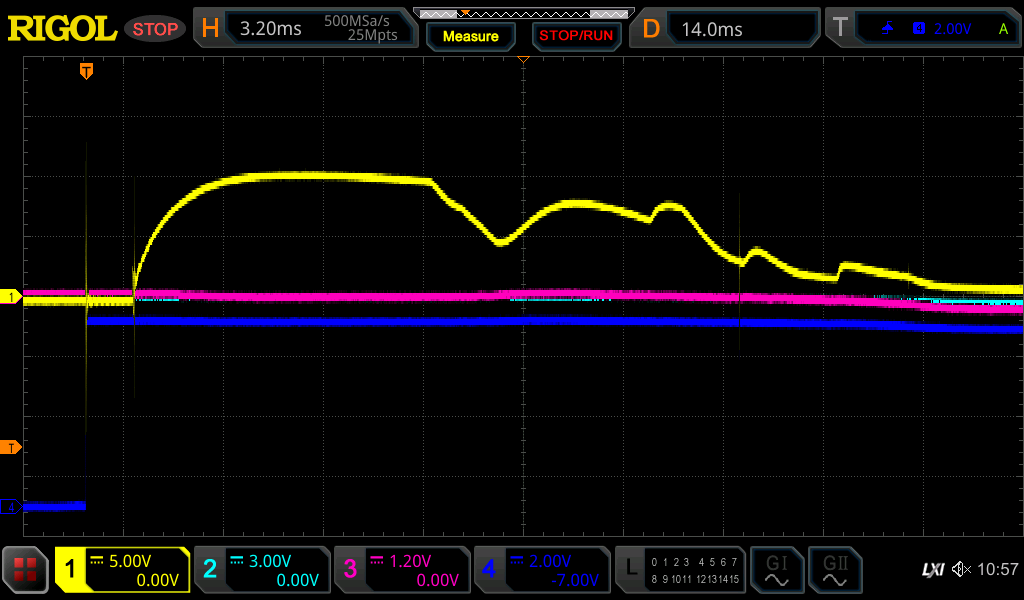The height and width of the screenshot is (600, 1024).
Task: Click the orange T trigger position marker
Action: point(87,71)
